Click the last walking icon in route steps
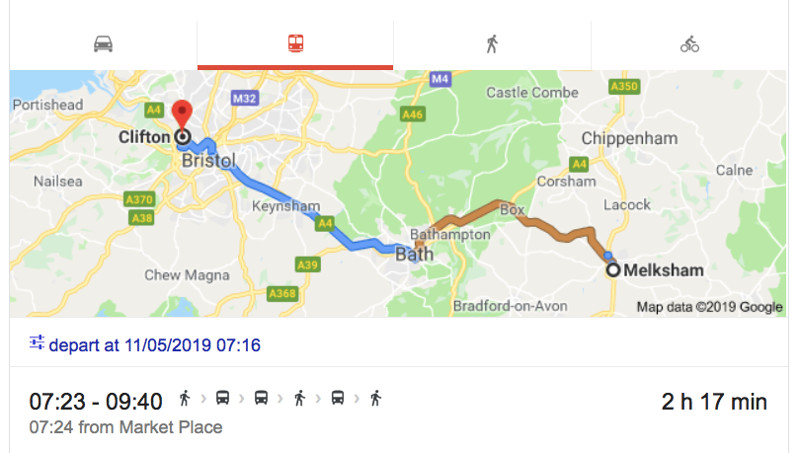 click(x=375, y=399)
